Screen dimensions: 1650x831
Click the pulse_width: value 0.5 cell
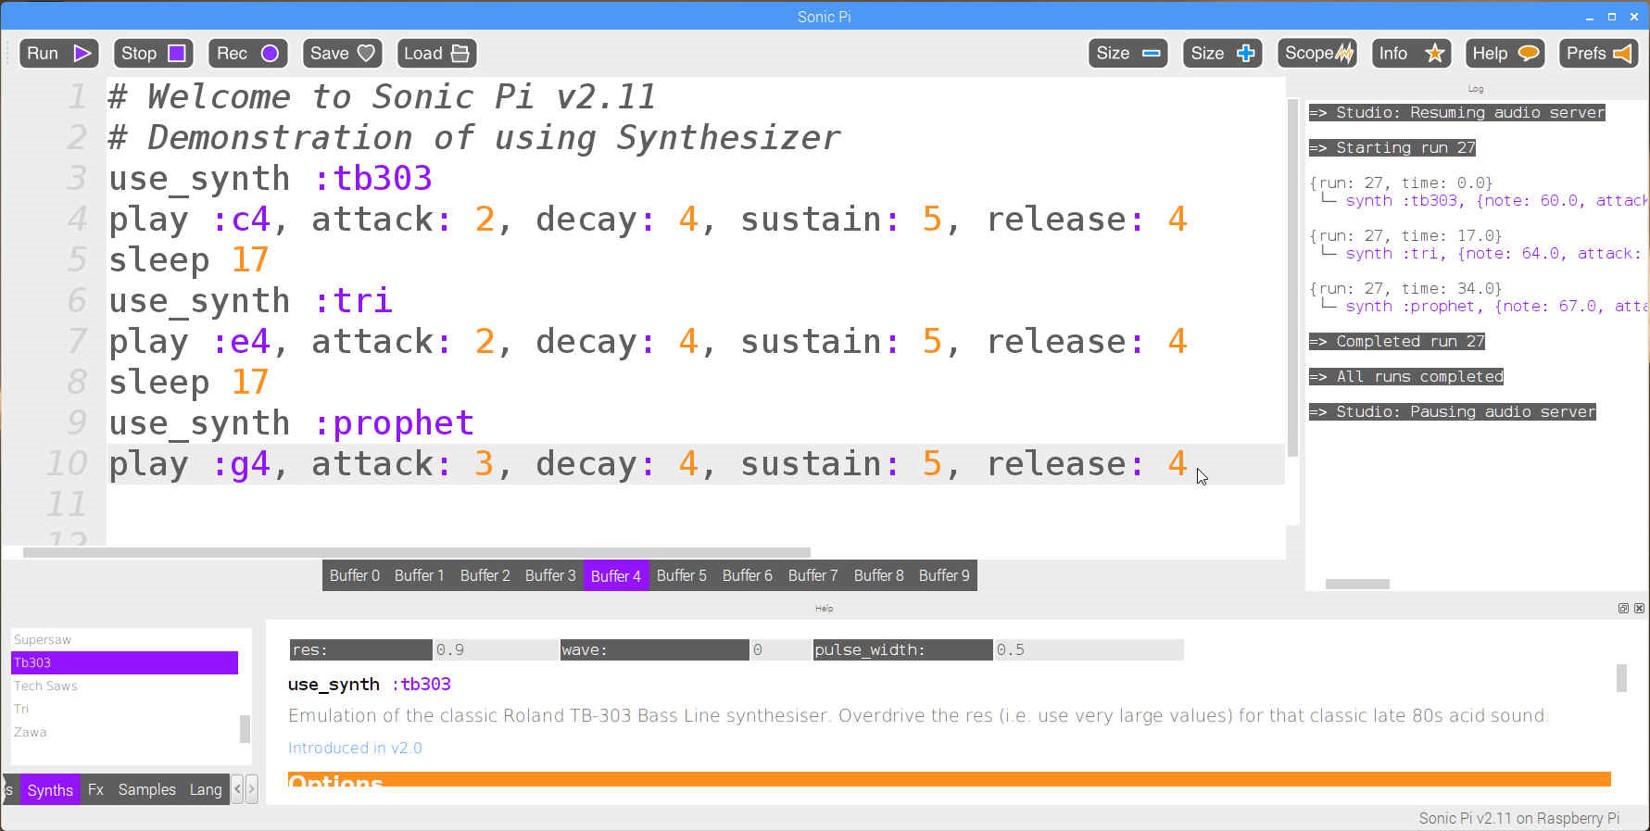click(x=1089, y=650)
